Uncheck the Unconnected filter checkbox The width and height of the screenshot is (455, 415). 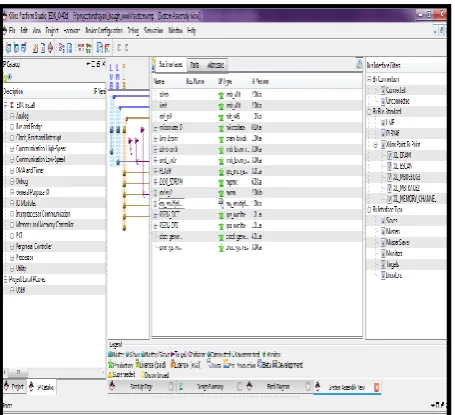click(383, 101)
